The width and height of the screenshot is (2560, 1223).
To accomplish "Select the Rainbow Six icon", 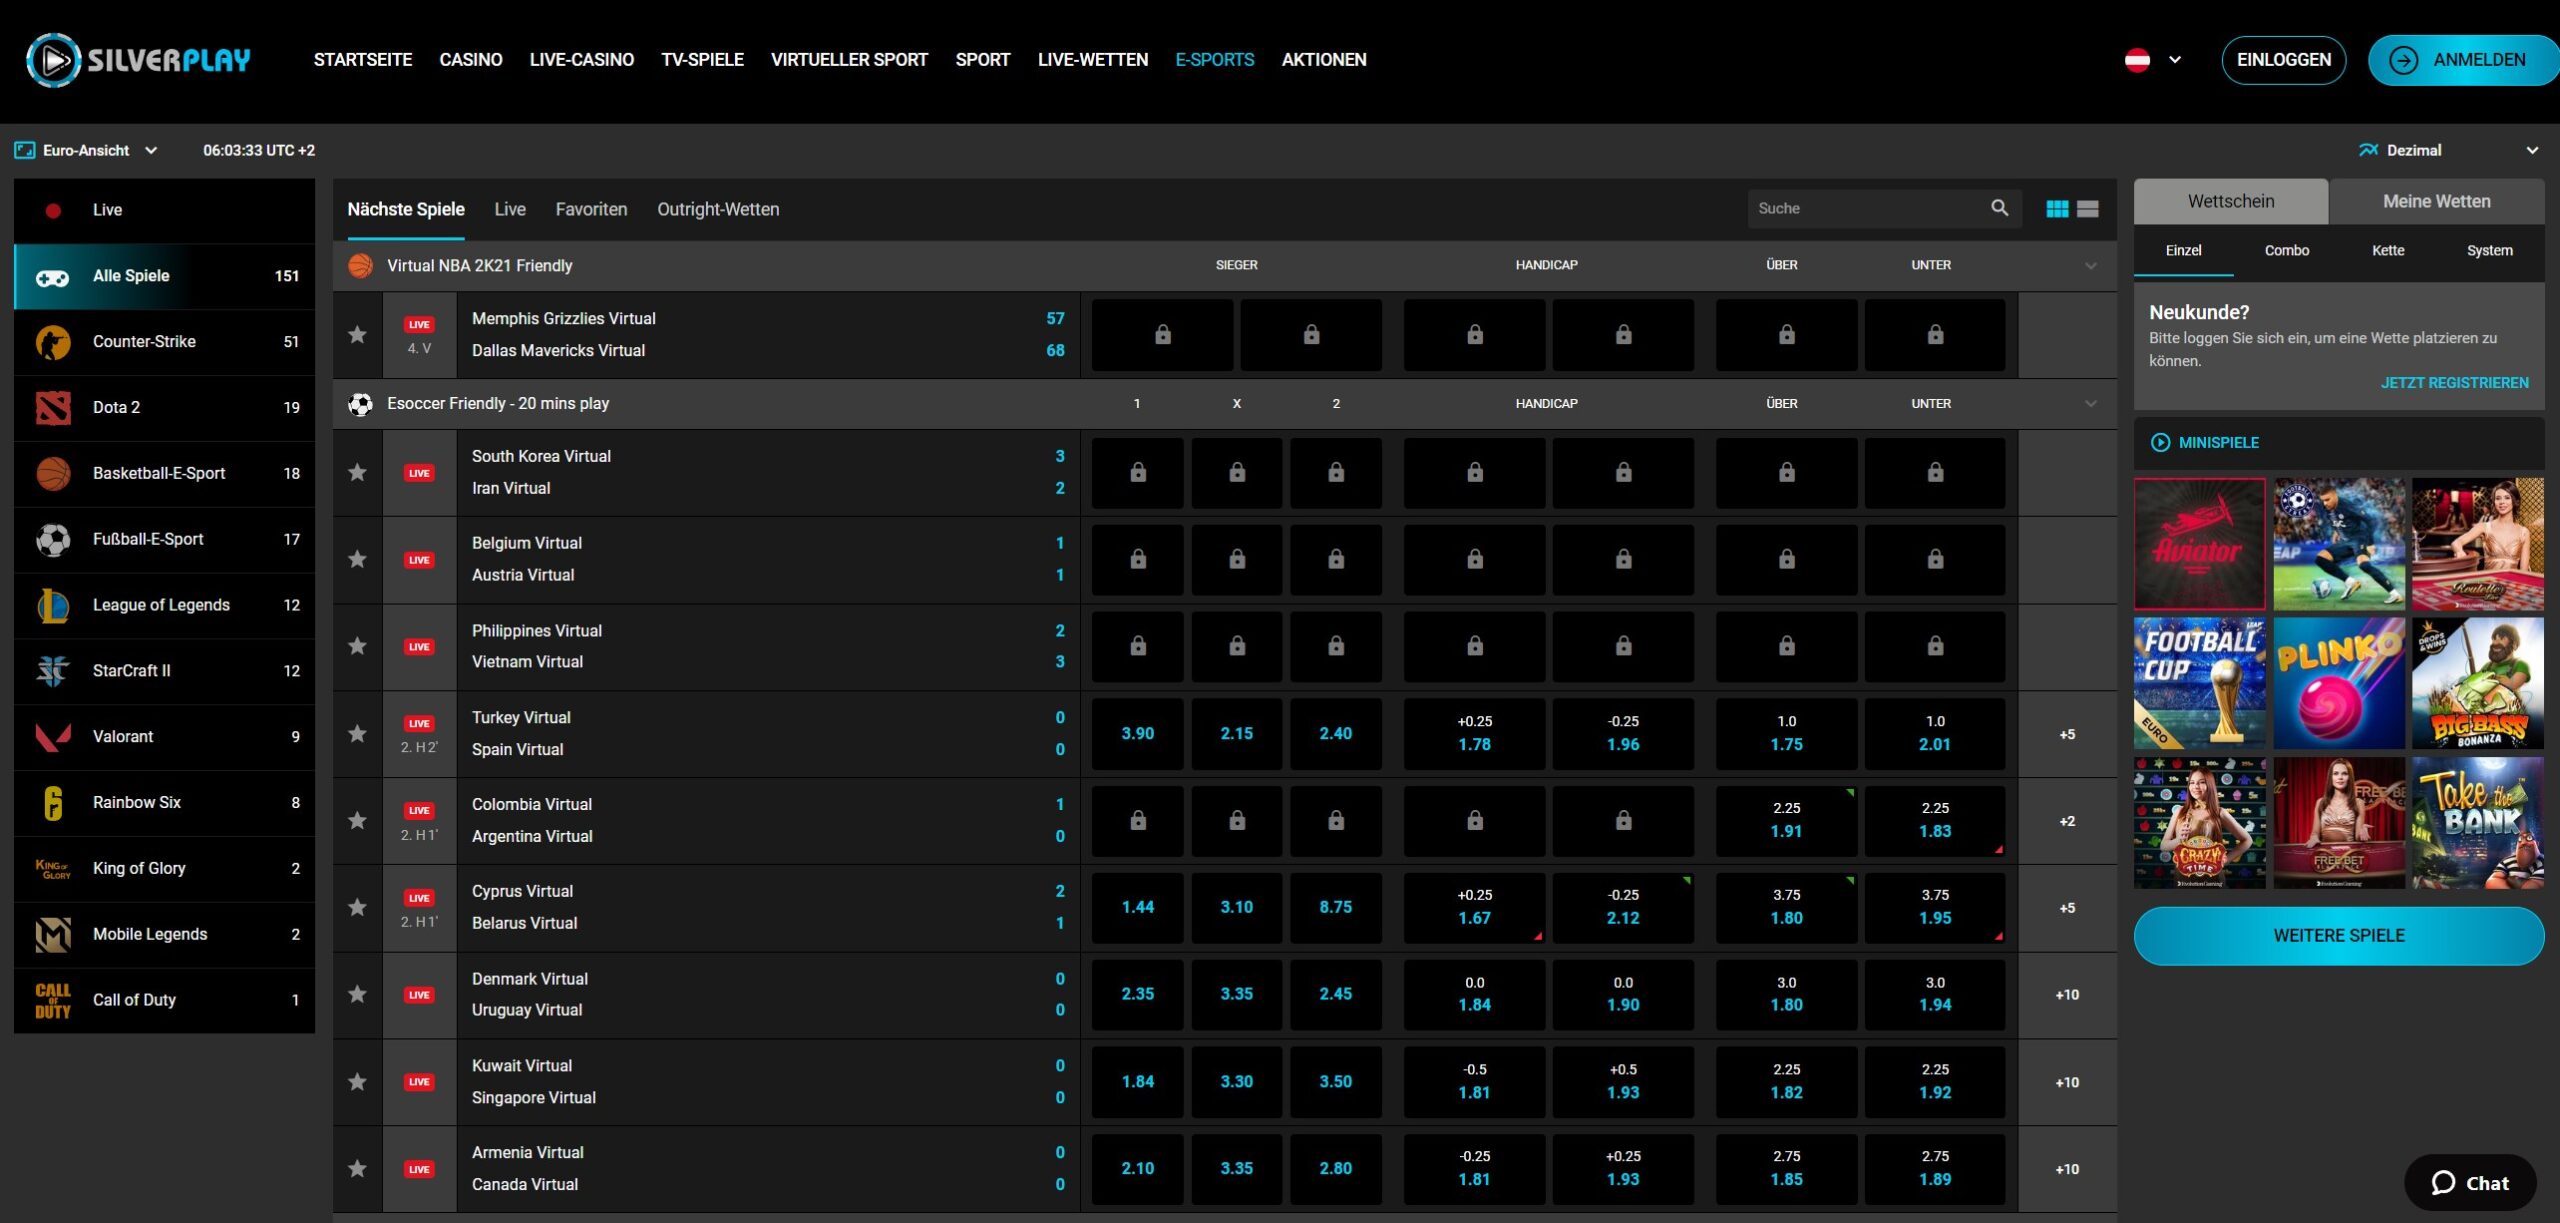I will [53, 803].
